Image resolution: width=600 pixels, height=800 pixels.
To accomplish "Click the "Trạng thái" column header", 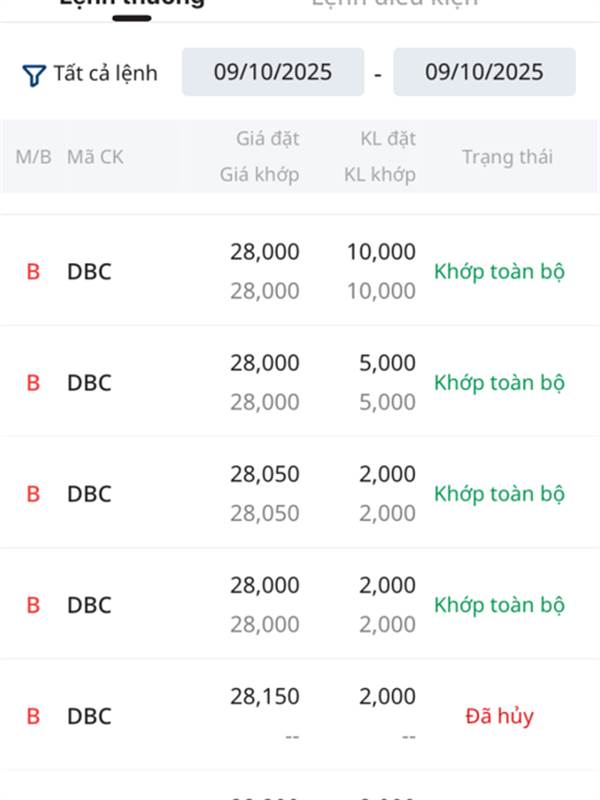I will [507, 157].
